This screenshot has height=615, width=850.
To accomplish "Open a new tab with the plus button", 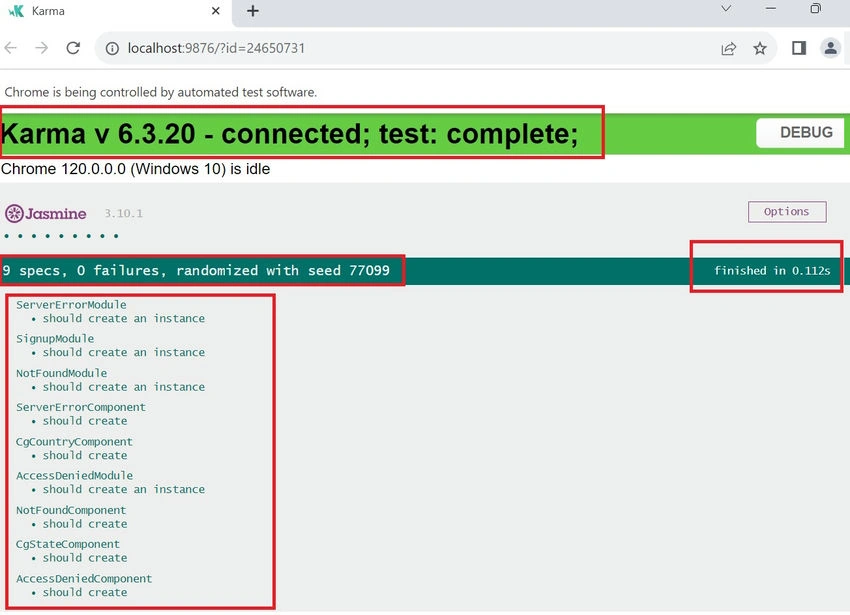I will 253,11.
